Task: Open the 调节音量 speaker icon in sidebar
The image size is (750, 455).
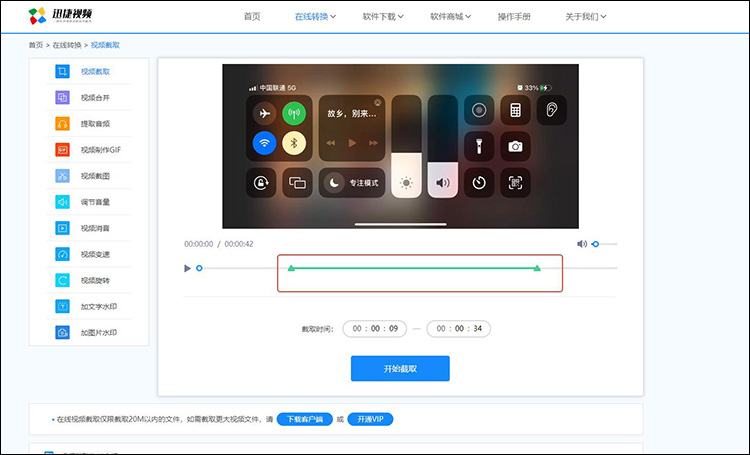Action: point(62,202)
